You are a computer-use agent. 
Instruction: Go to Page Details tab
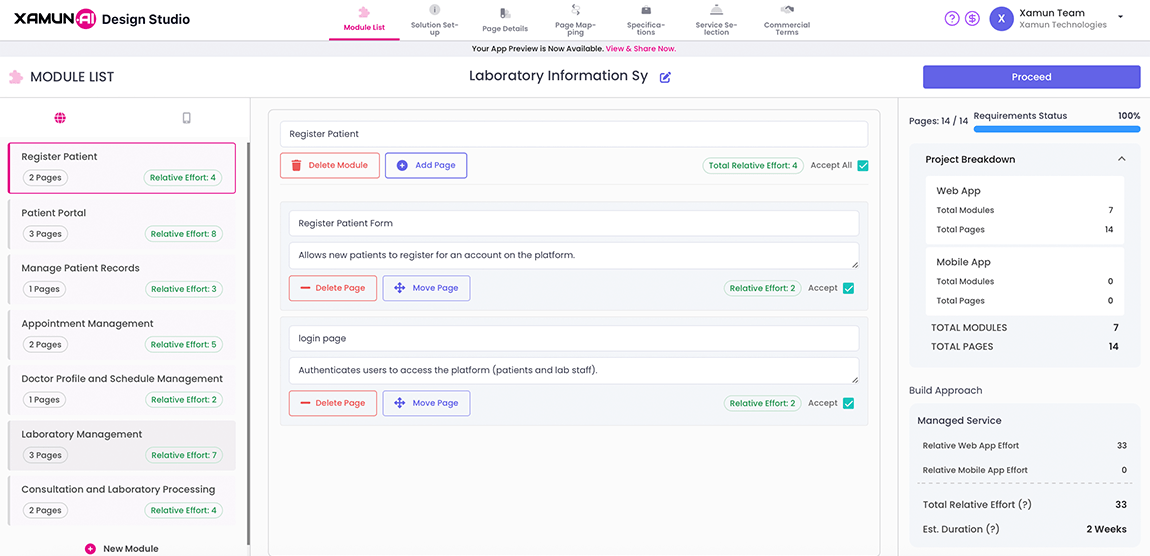[505, 19]
